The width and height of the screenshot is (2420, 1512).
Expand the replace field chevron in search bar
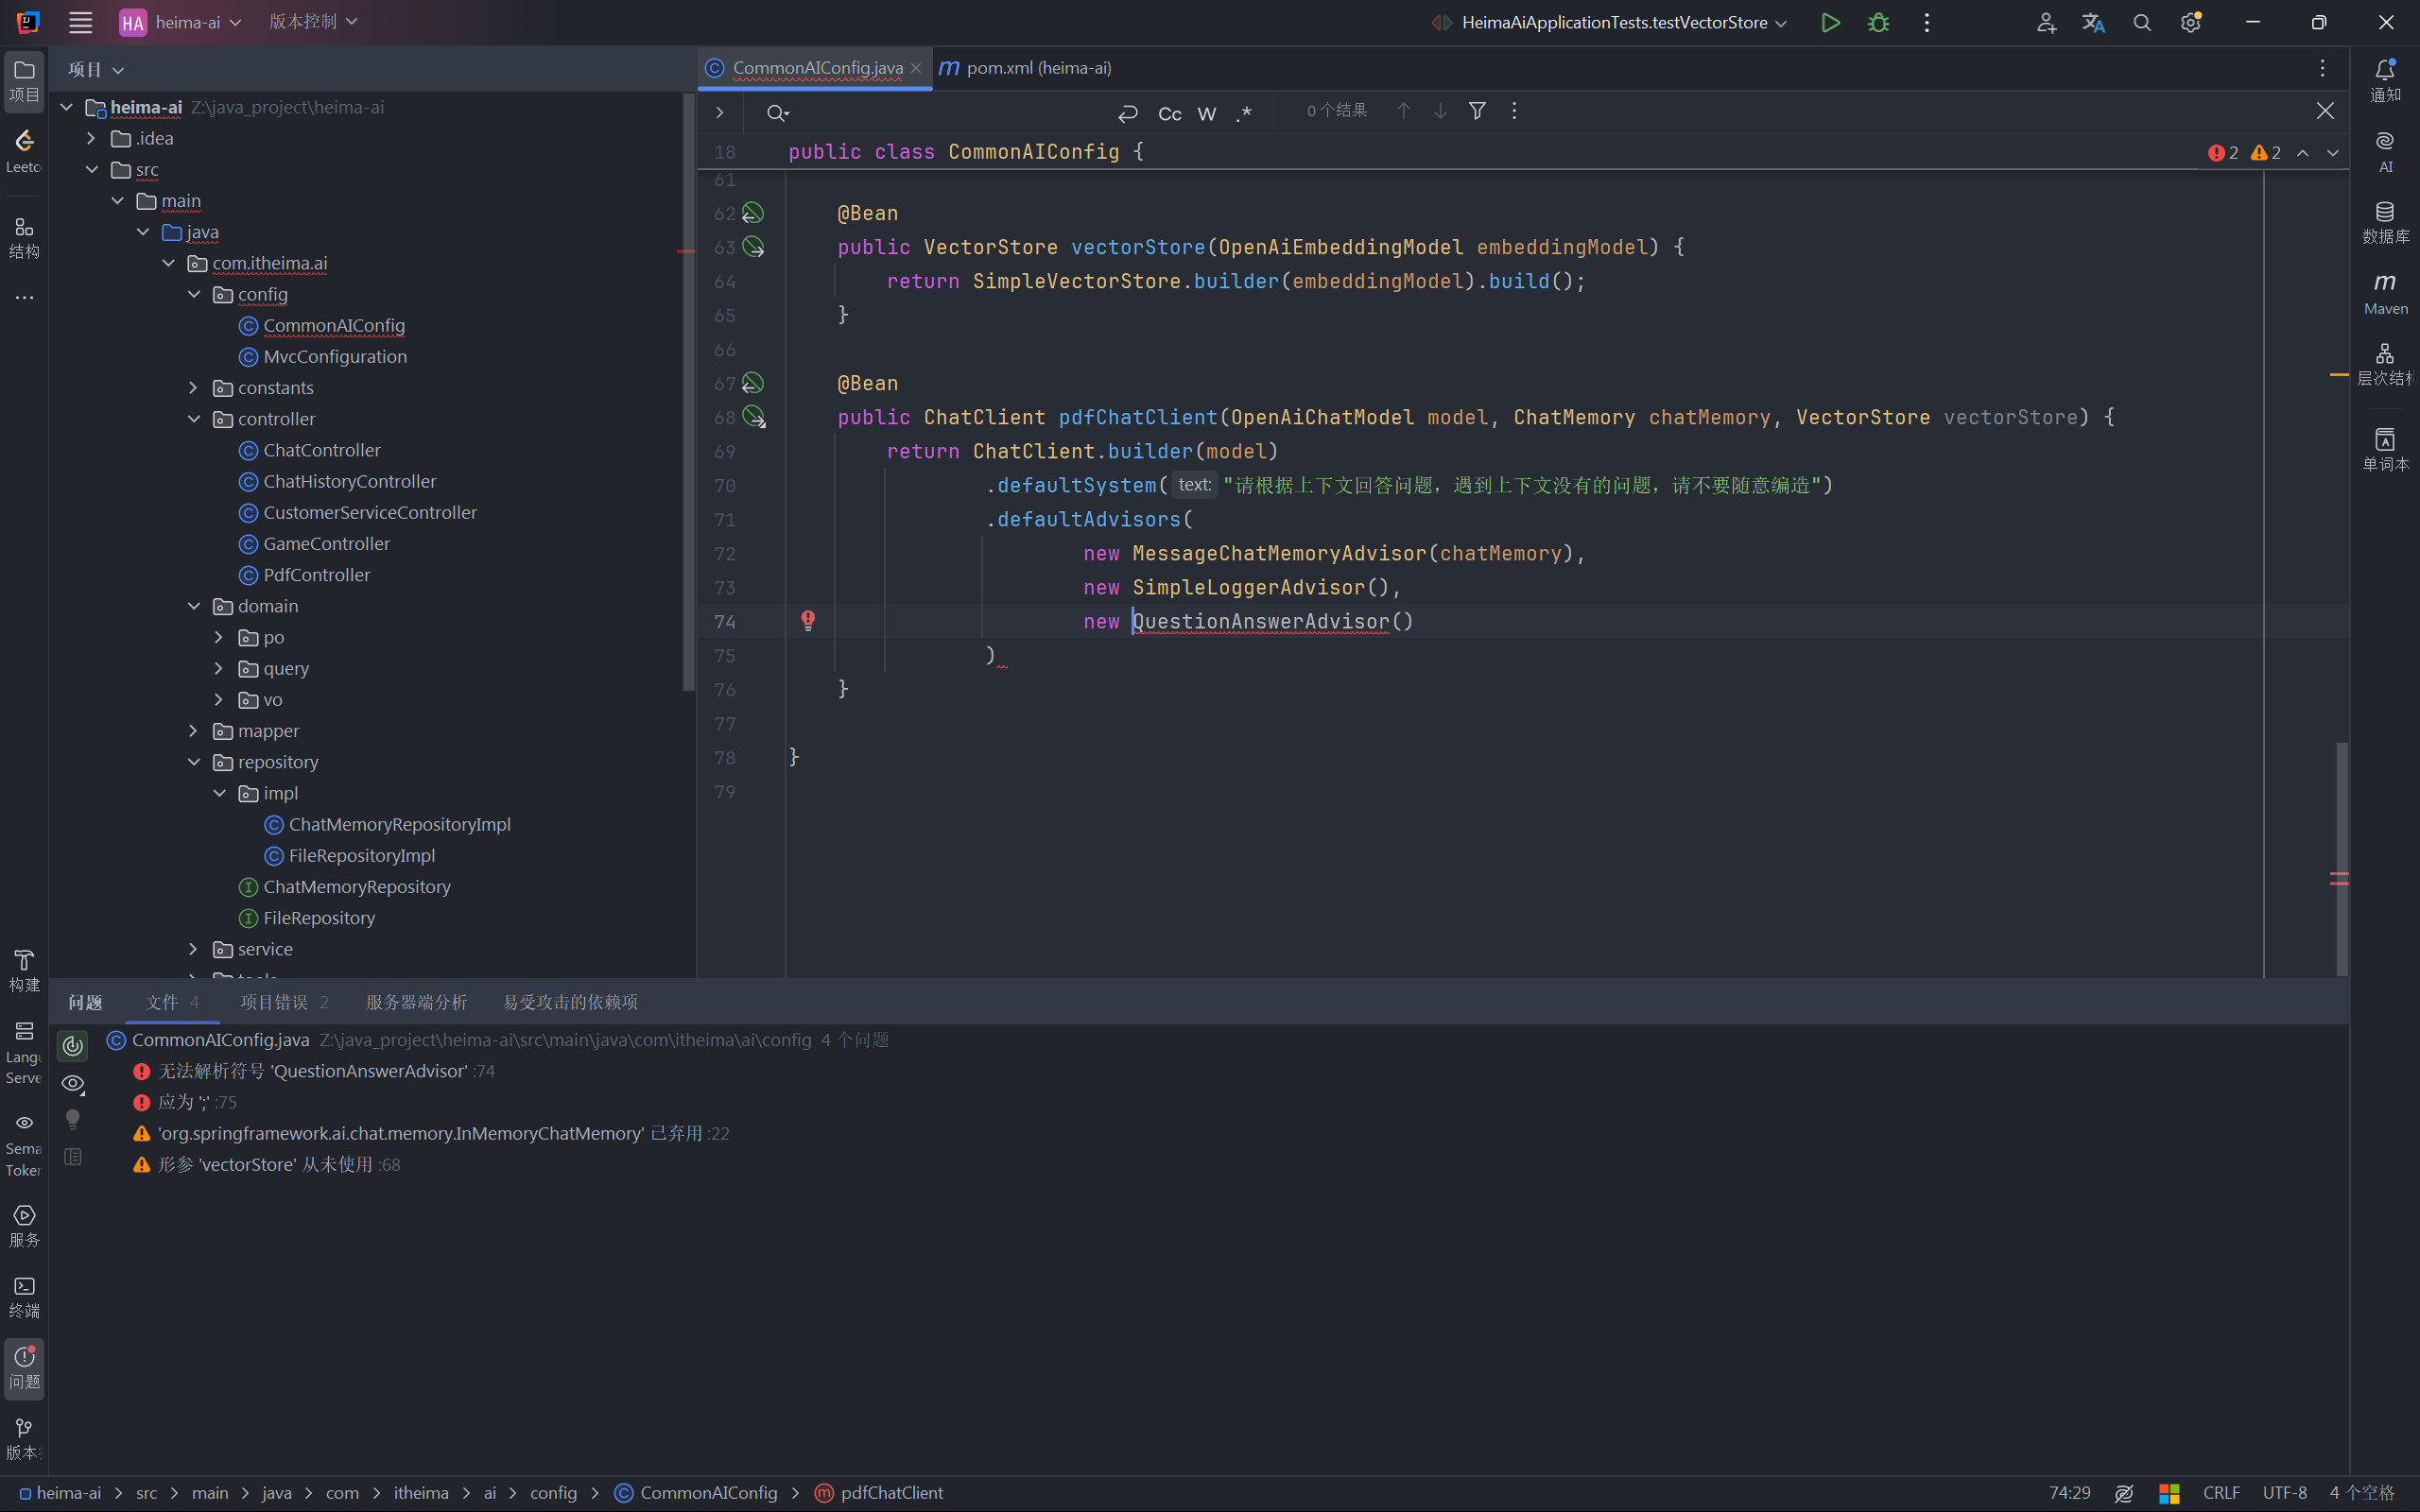pos(720,113)
